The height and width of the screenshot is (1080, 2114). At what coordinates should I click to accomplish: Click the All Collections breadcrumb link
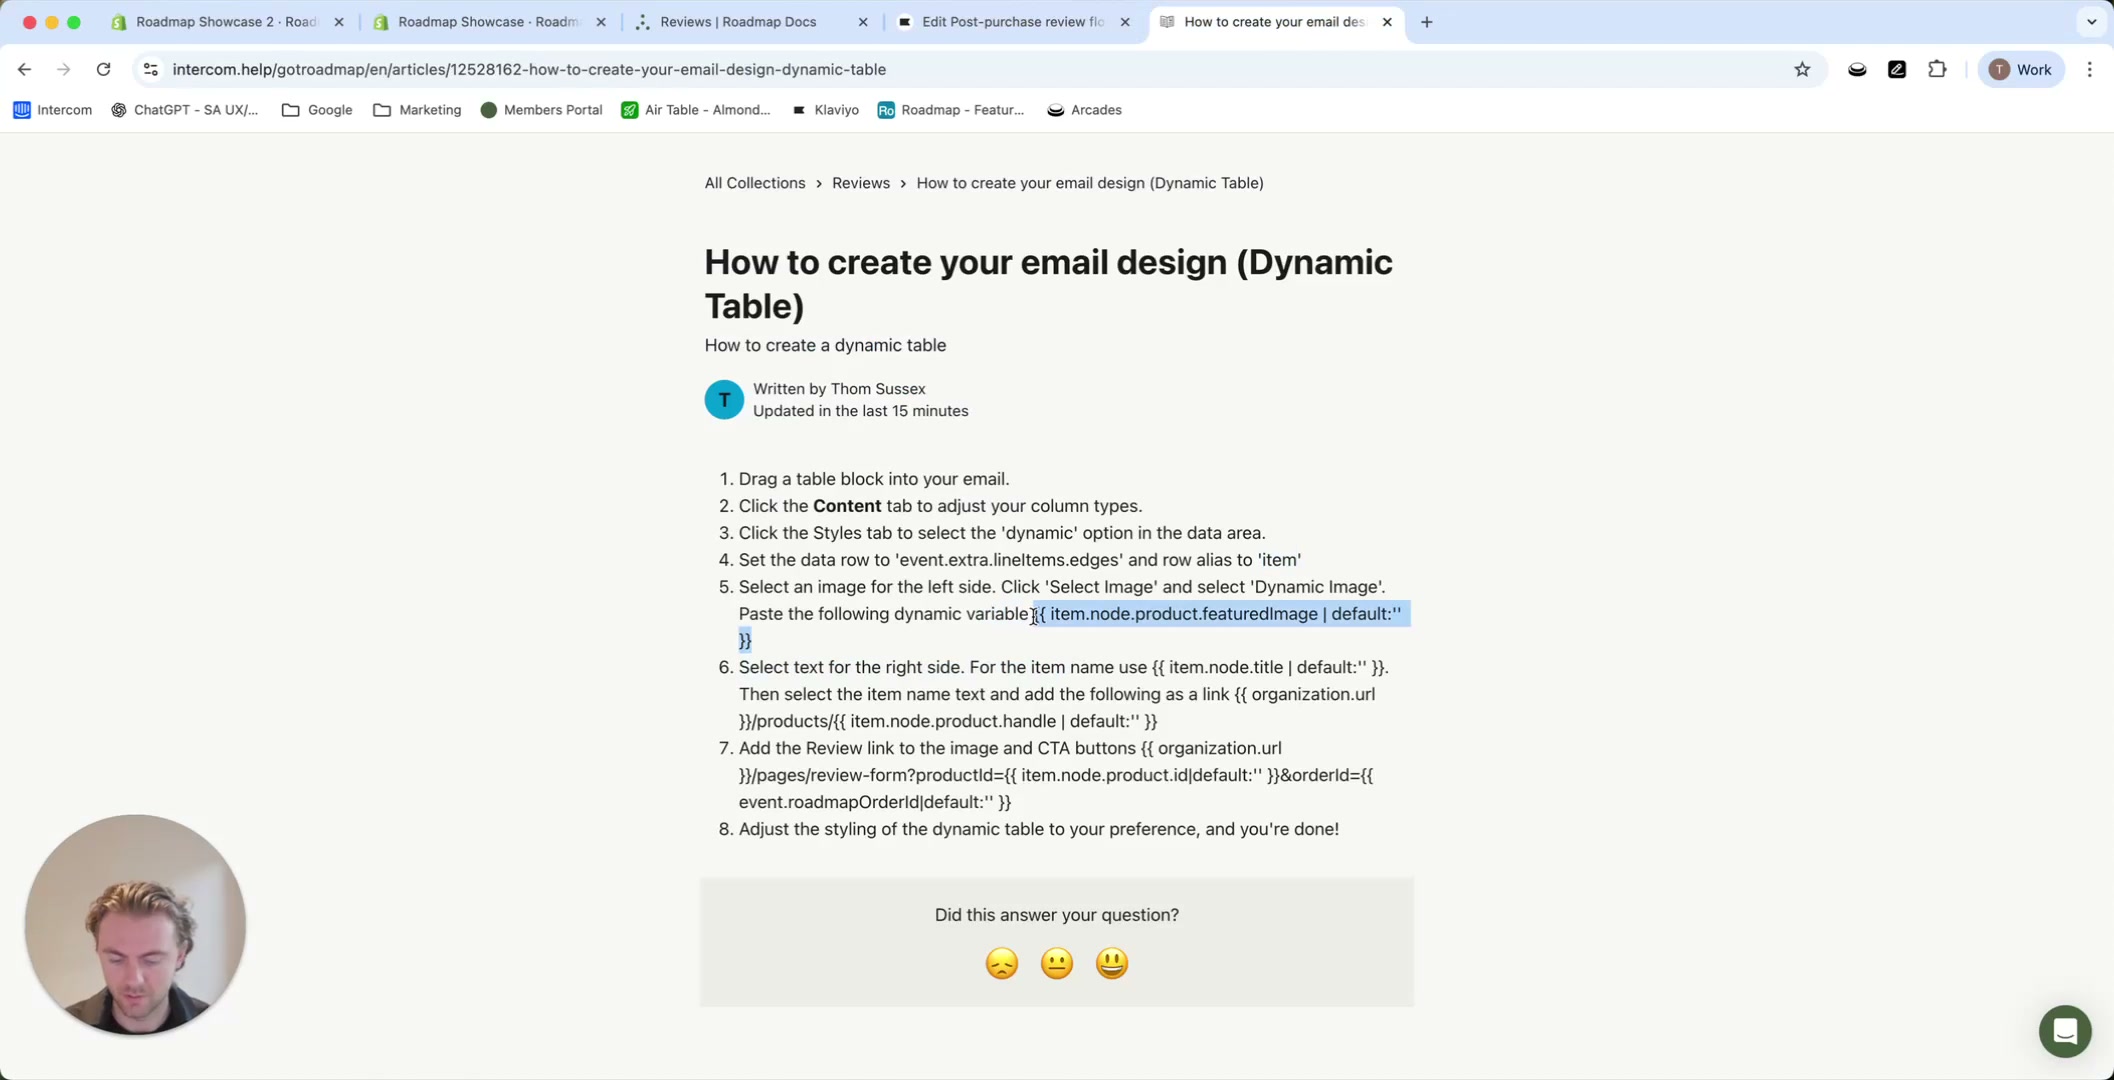click(754, 183)
